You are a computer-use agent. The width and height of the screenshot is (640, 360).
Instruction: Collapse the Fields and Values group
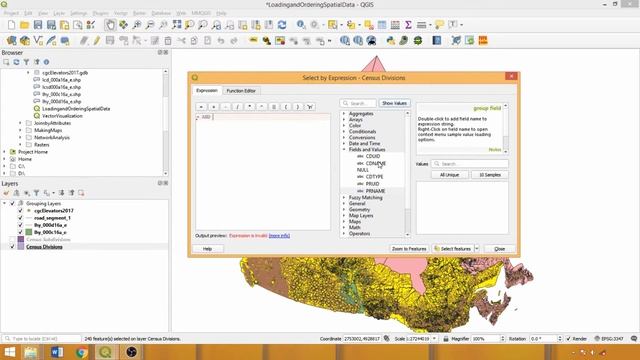[x=344, y=150]
